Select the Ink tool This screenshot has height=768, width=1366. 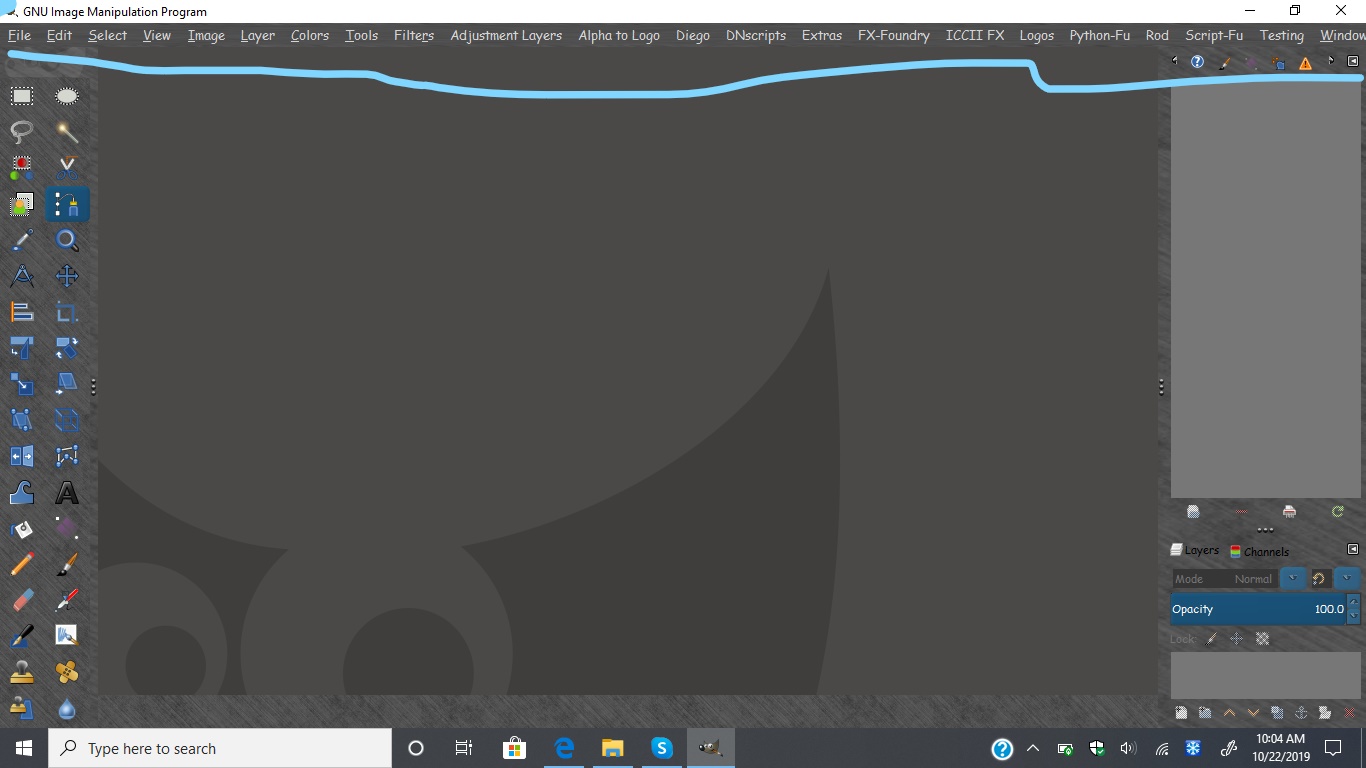point(22,636)
